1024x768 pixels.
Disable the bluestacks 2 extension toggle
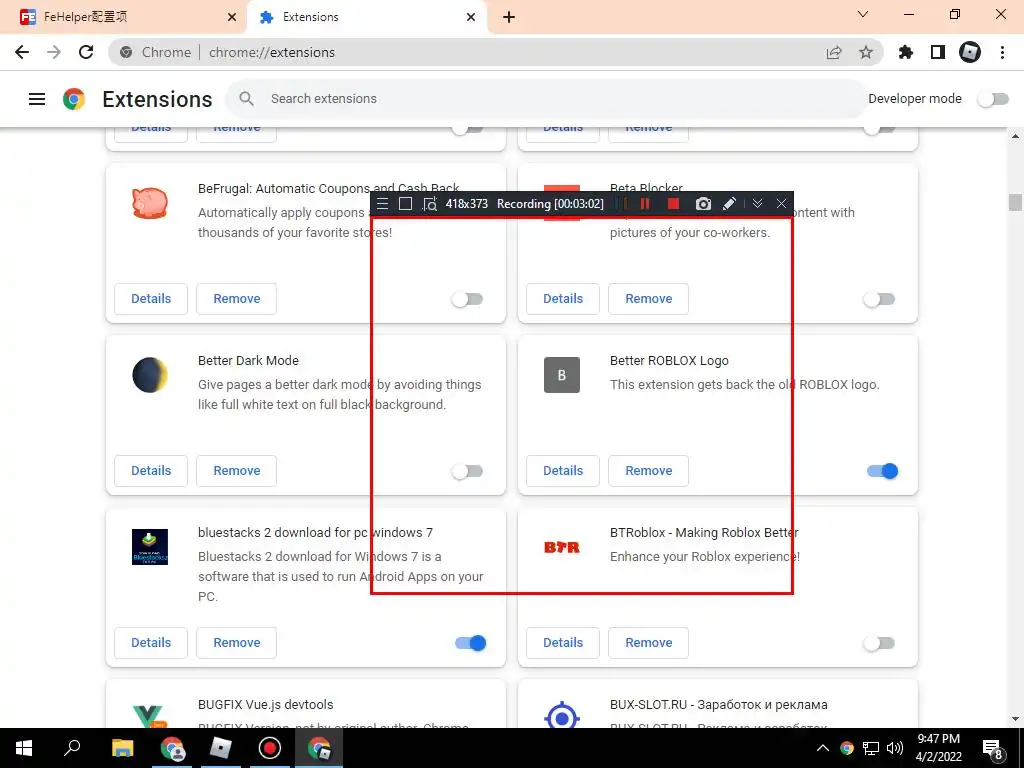[470, 643]
